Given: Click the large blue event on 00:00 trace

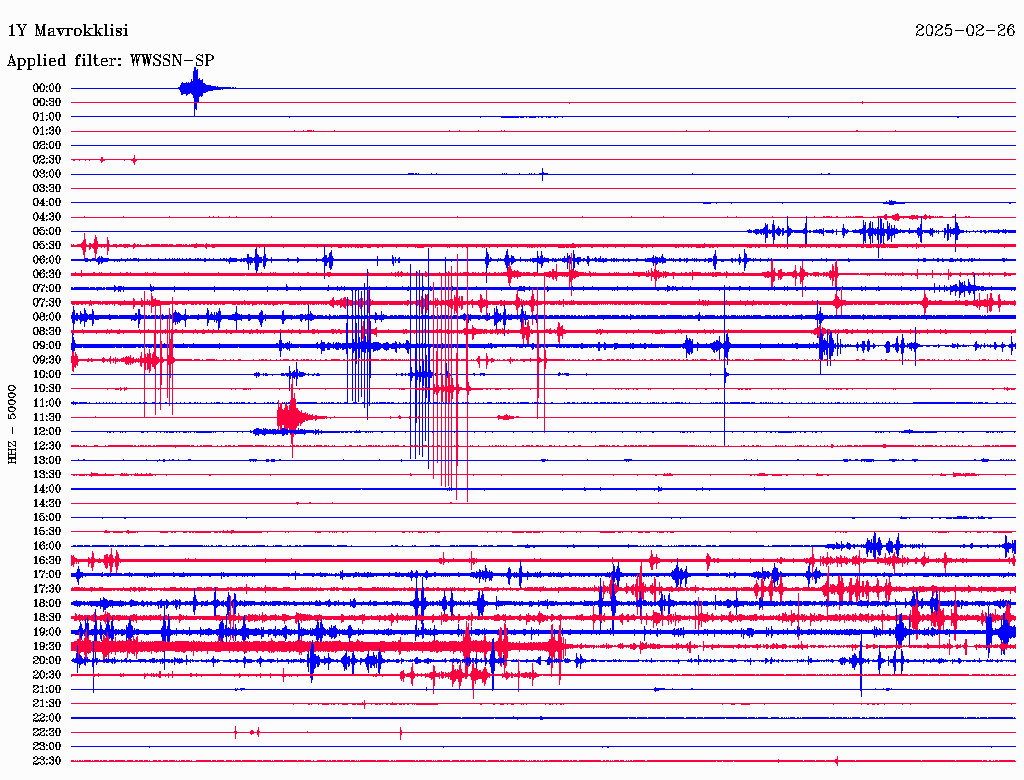Looking at the screenshot, I should coord(196,89).
